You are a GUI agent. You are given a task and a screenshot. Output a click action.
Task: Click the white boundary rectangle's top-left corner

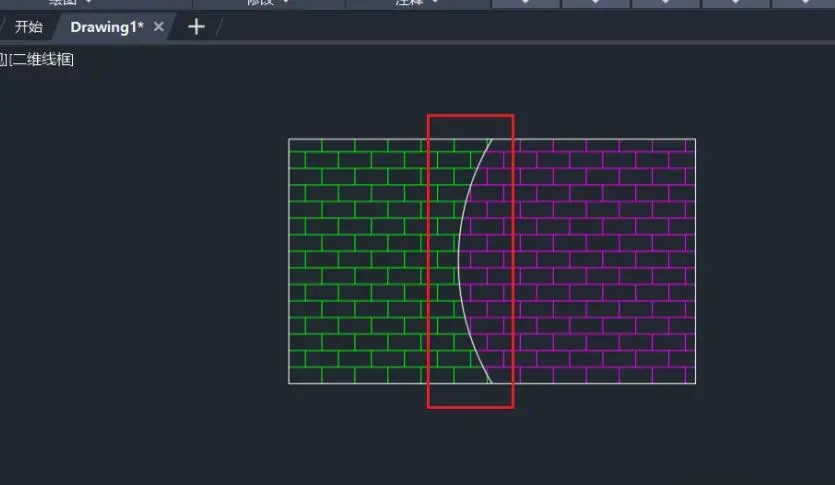coord(289,139)
